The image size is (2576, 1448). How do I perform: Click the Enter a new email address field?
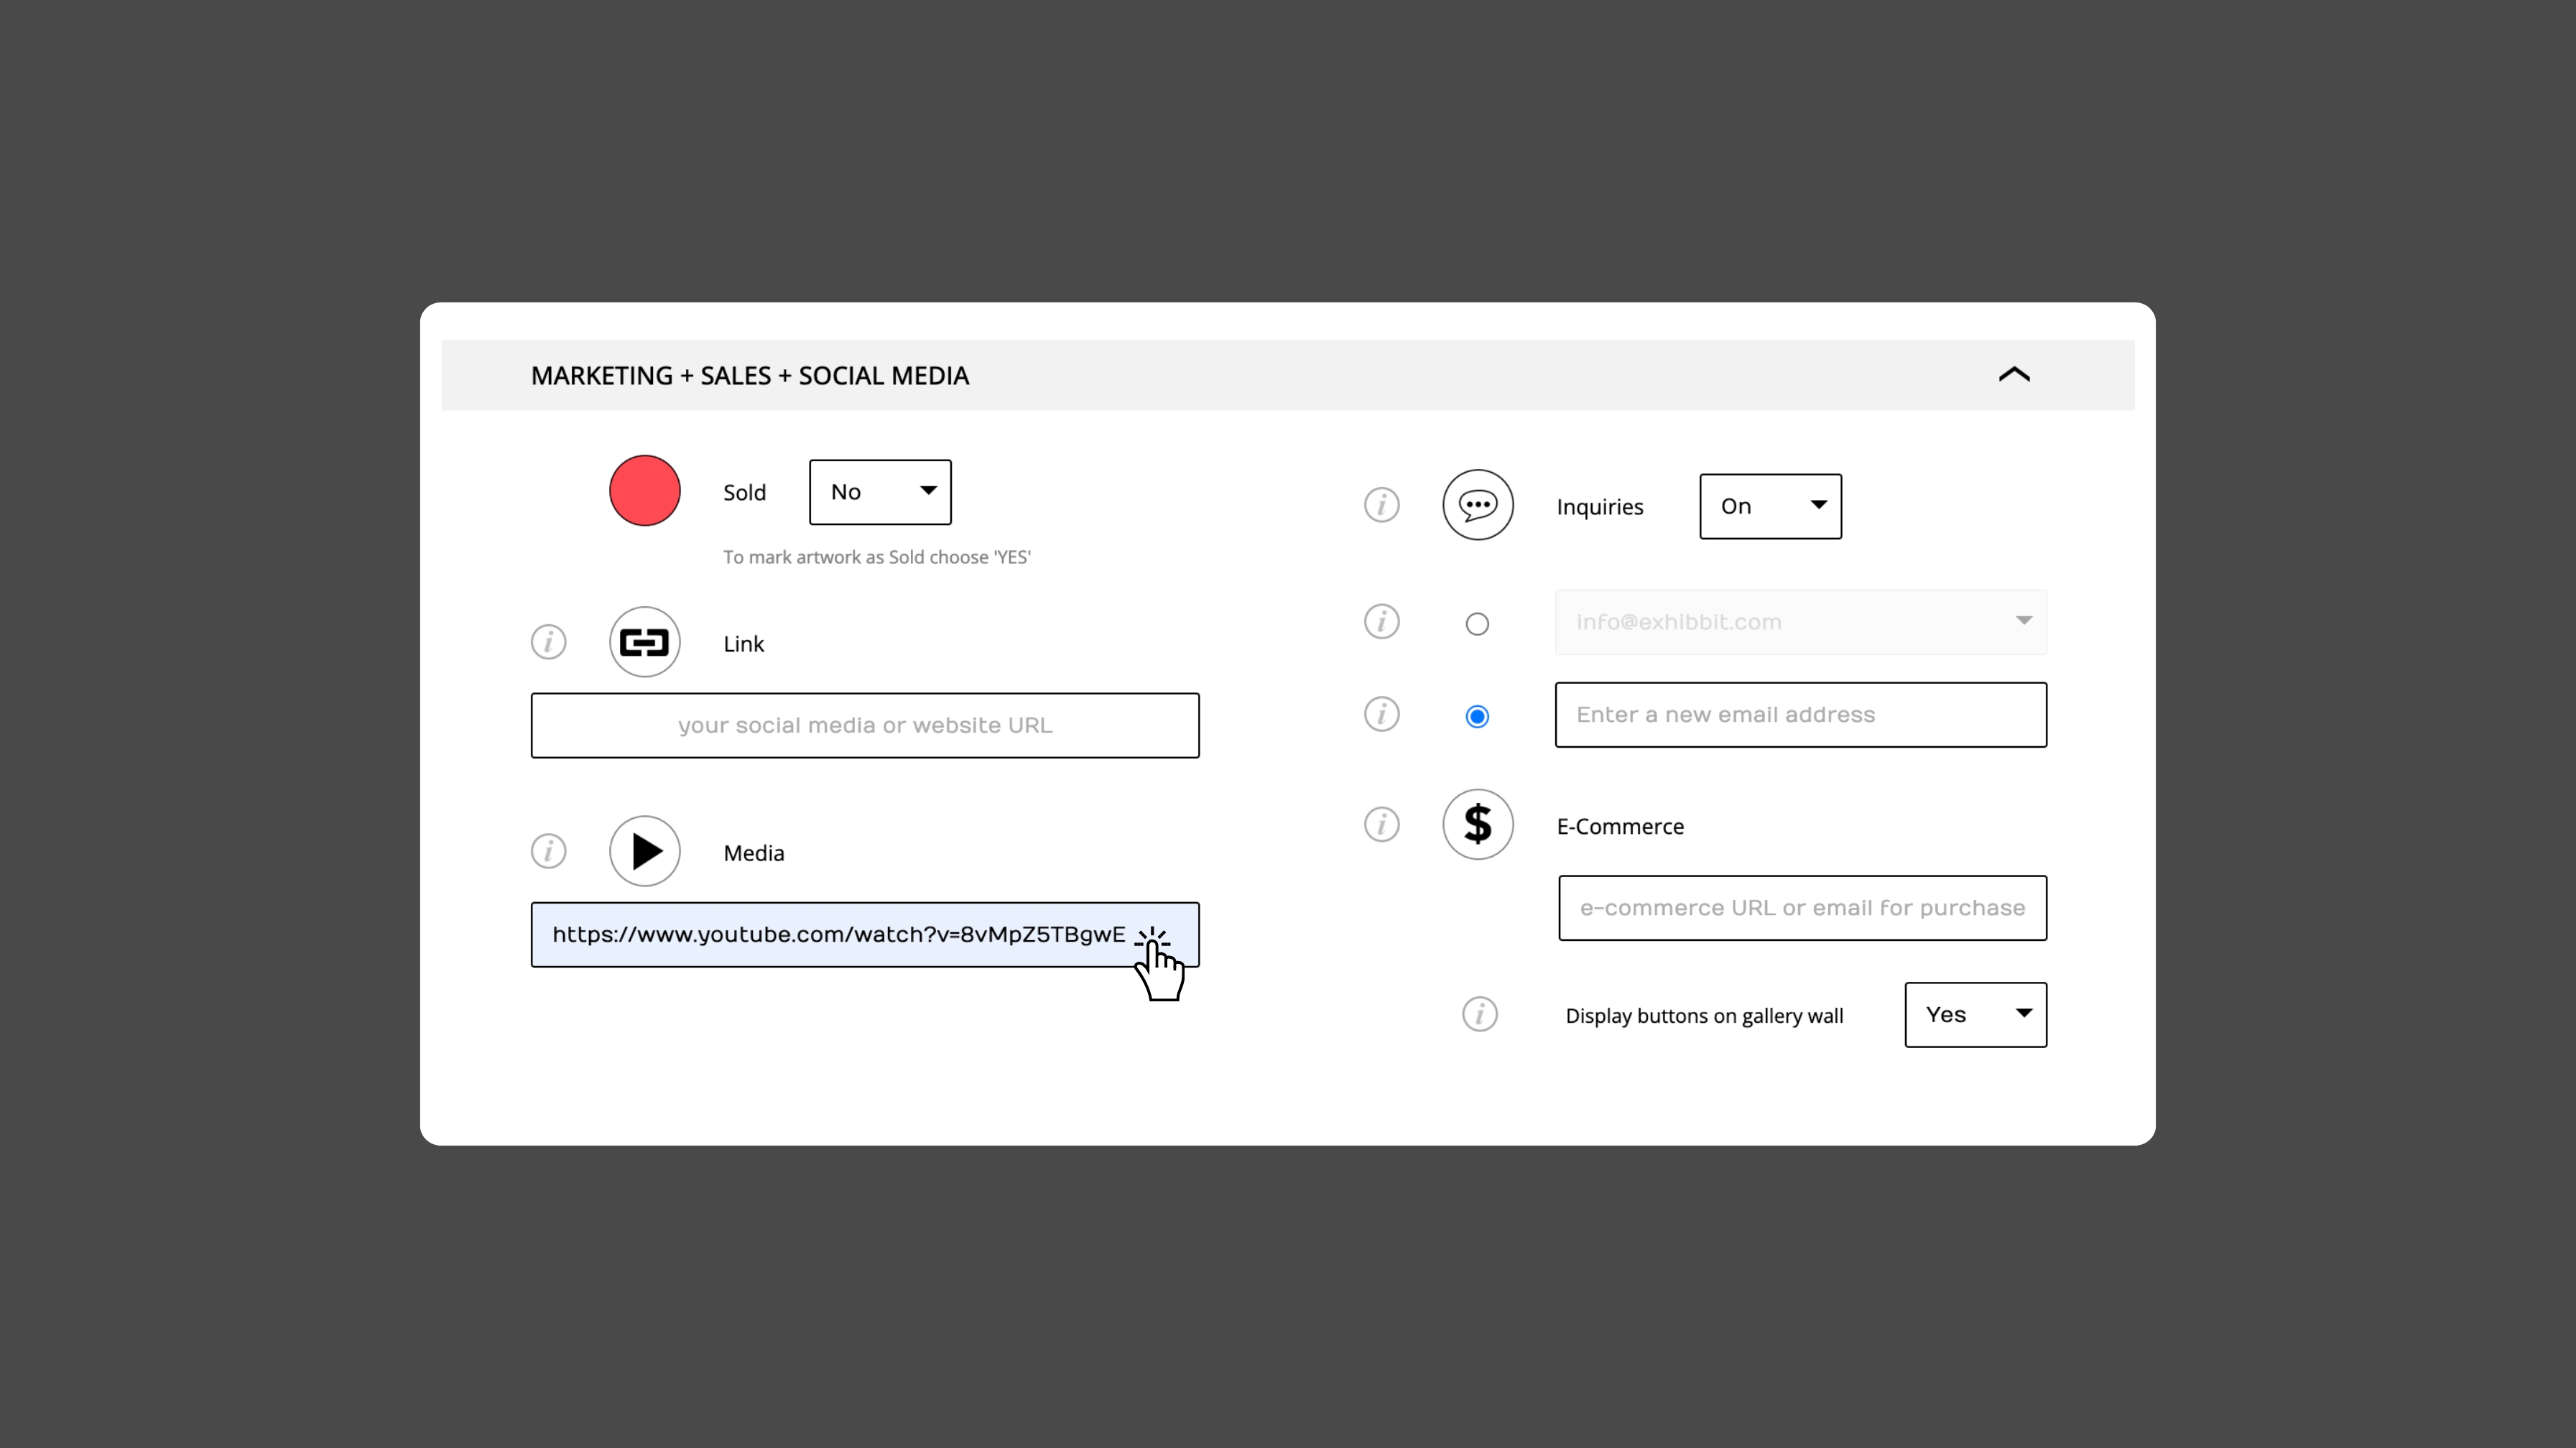1800,715
